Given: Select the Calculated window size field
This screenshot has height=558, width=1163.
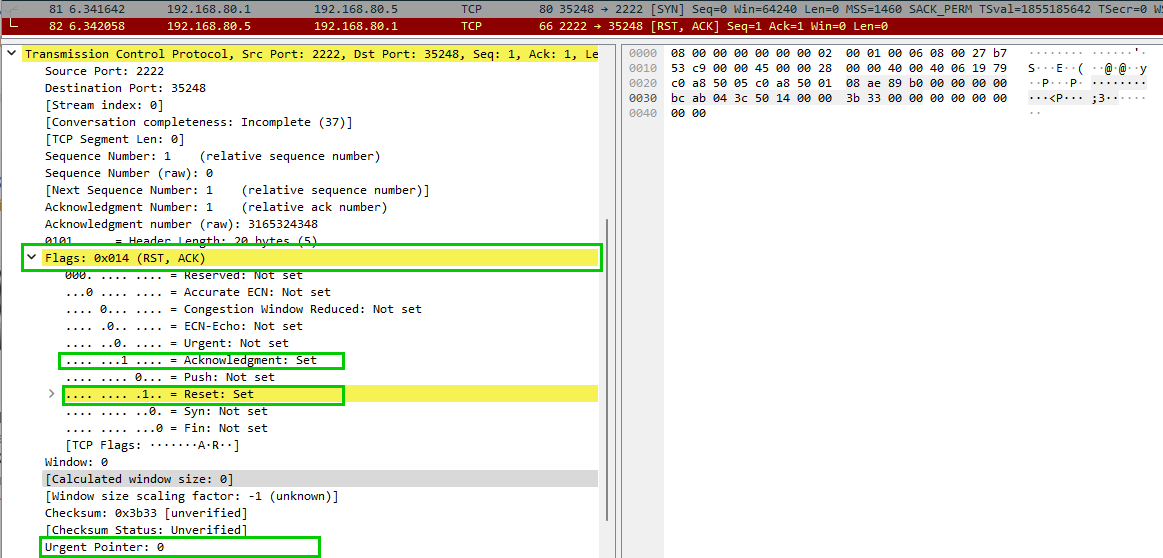Looking at the screenshot, I should [x=139, y=479].
